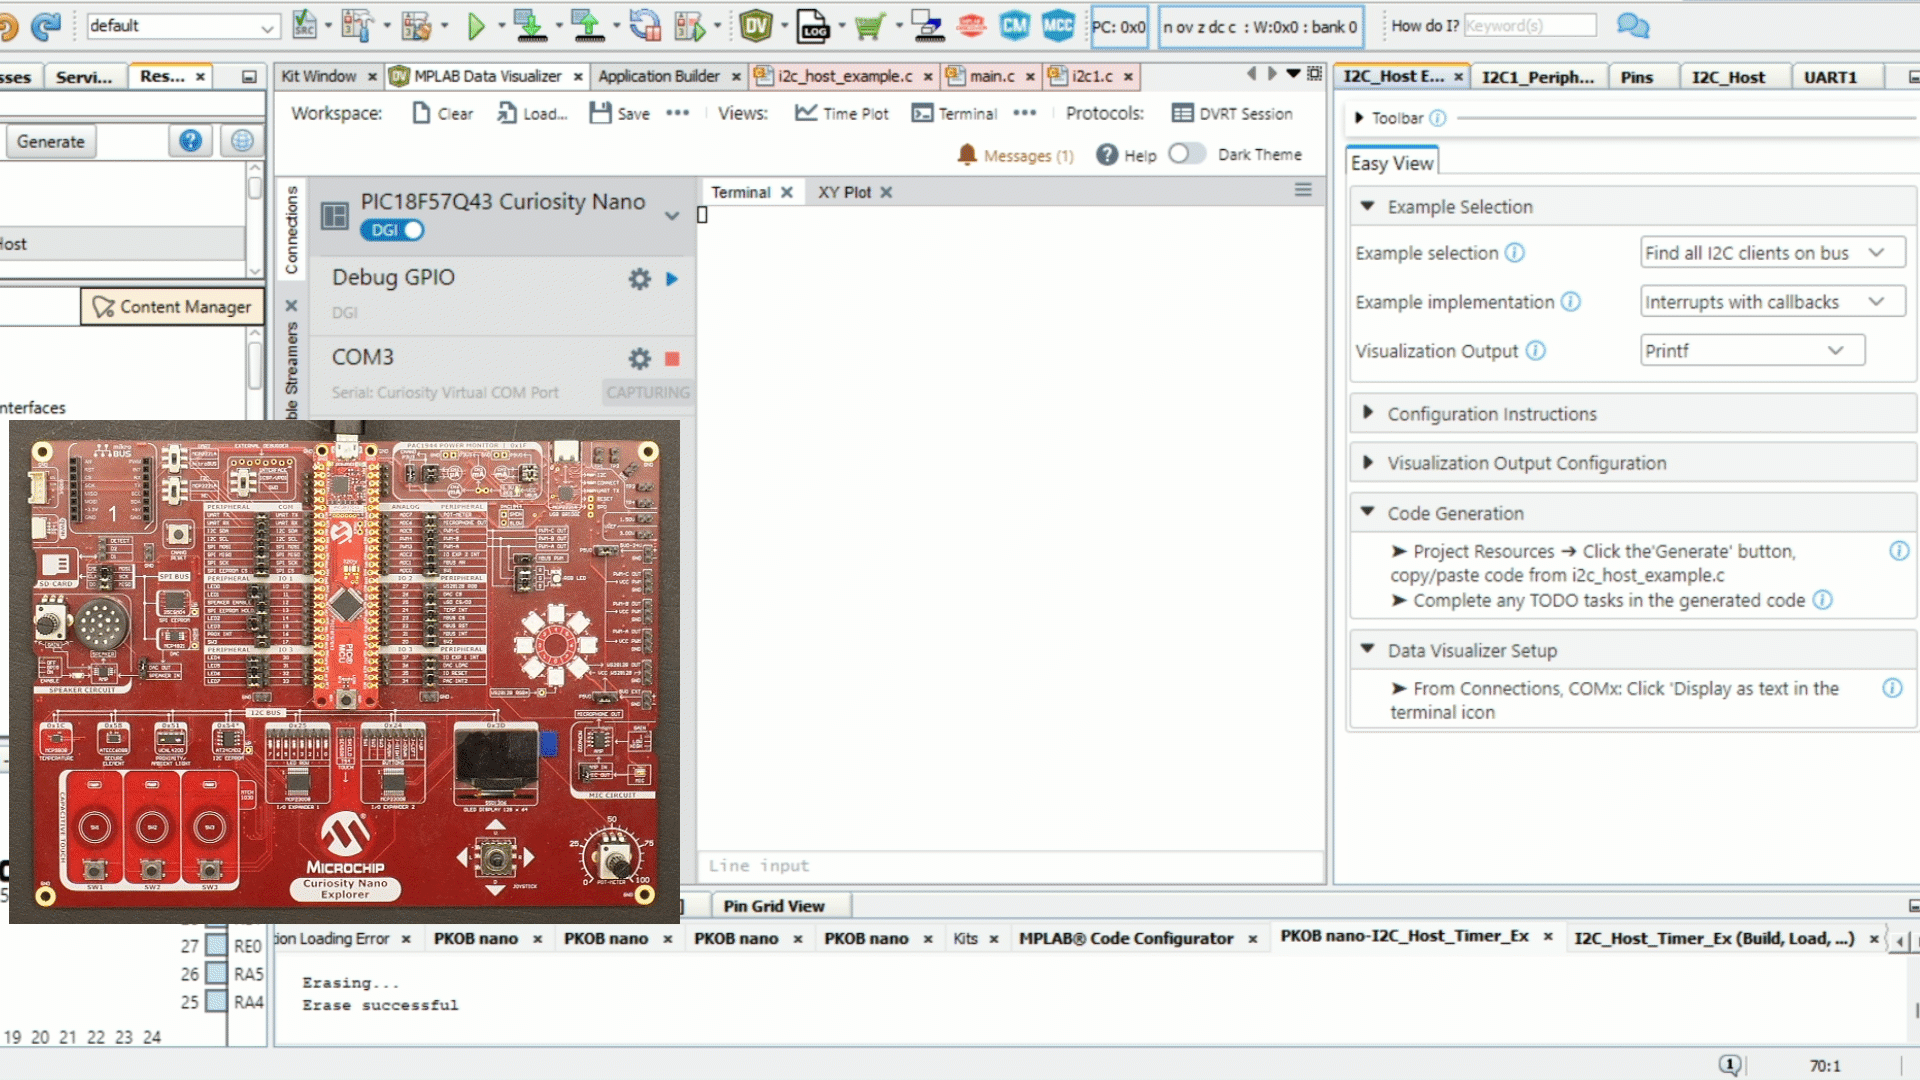1920x1080 pixels.
Task: Toggle the DGI switch on Curiosity Nano
Action: pos(393,230)
